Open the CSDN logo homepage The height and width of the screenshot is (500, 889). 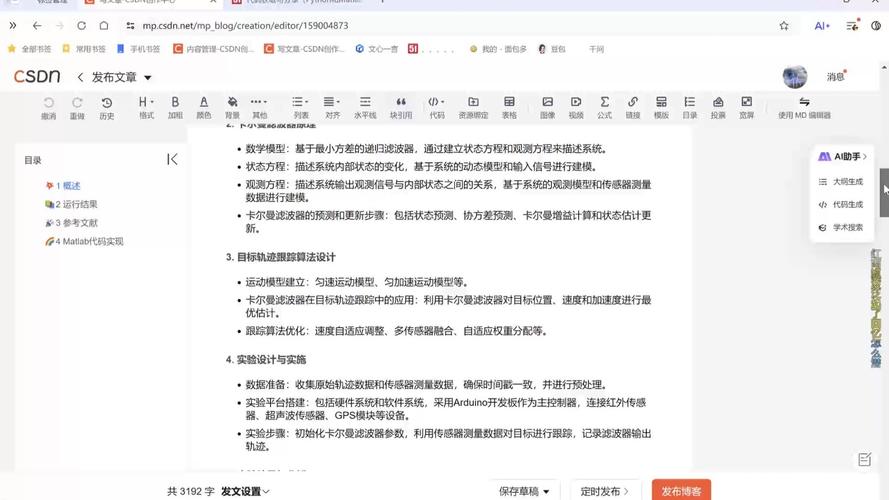[x=37, y=77]
